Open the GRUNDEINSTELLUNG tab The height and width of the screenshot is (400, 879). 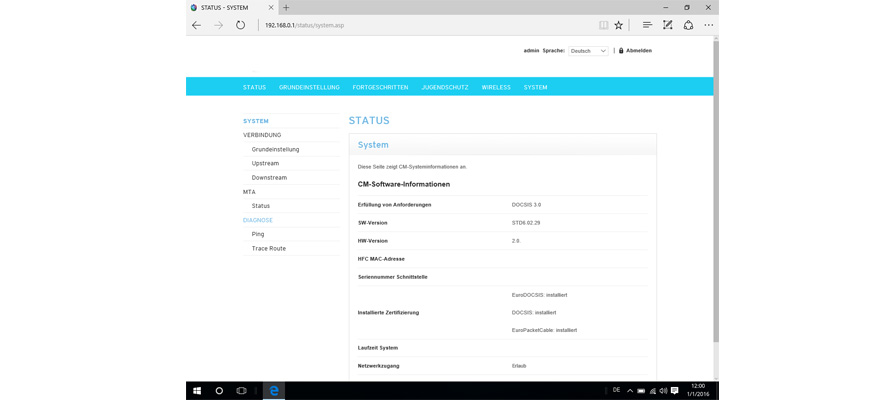pos(309,88)
